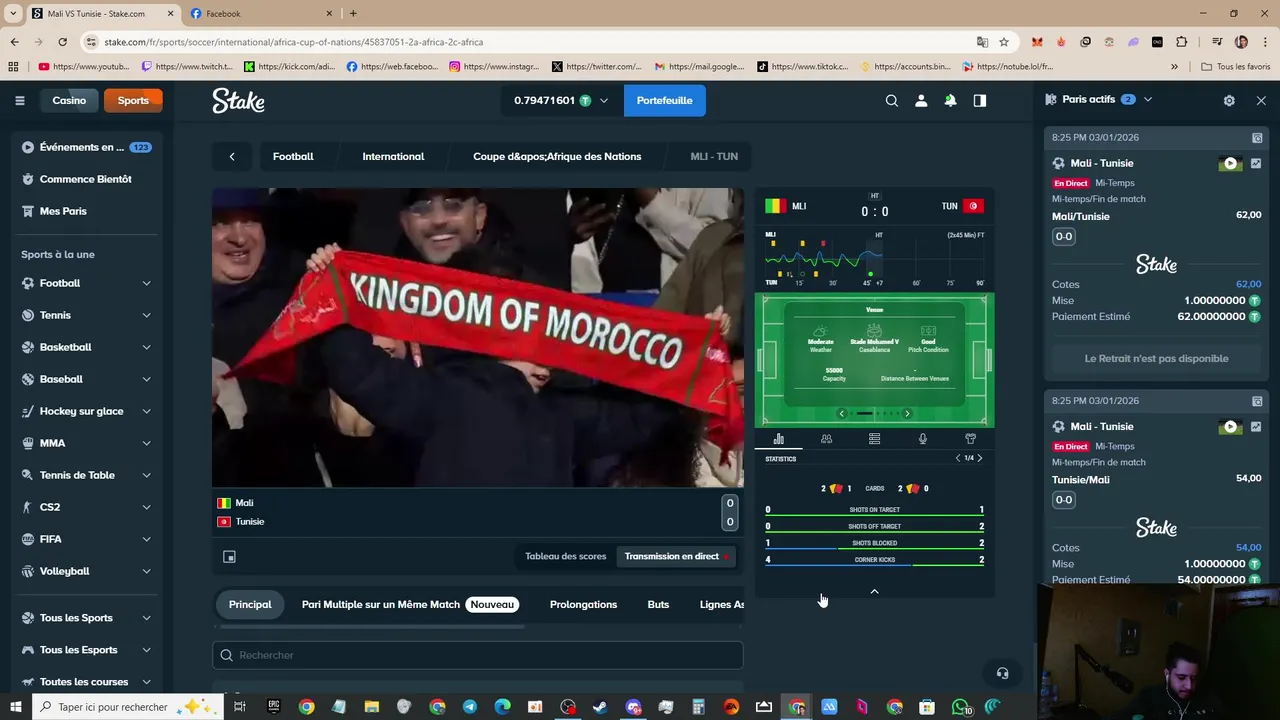Viewport: 1280px width, 720px height.
Task: Open the user profile icon
Action: pyautogui.click(x=921, y=100)
